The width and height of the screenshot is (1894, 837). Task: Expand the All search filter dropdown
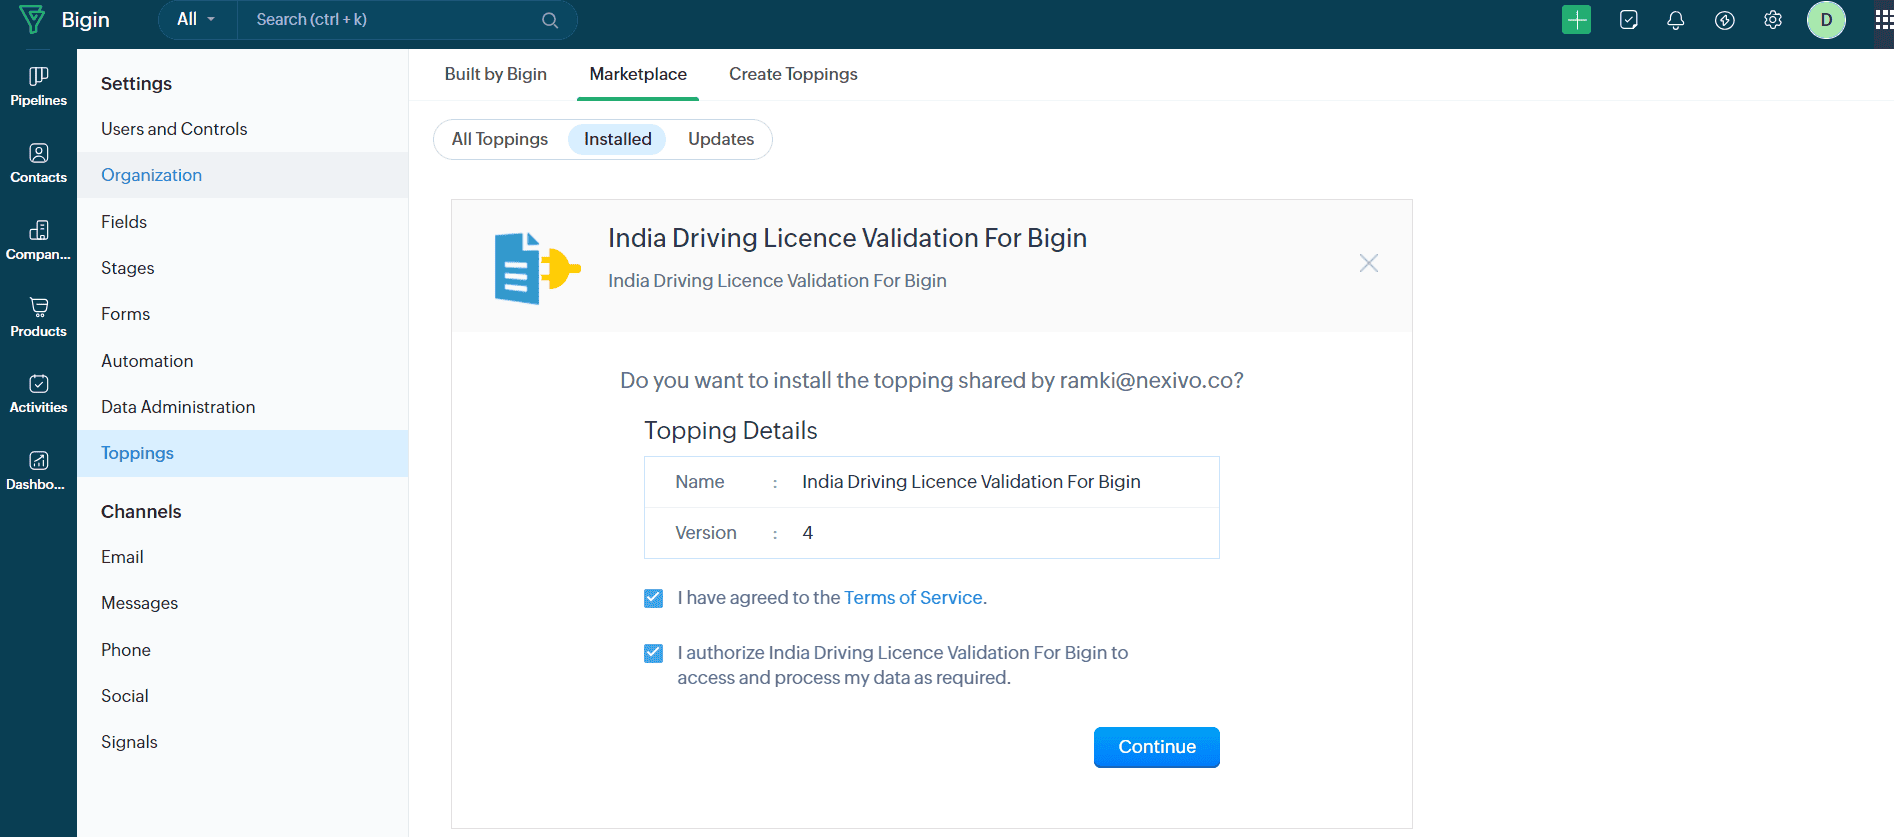(196, 19)
